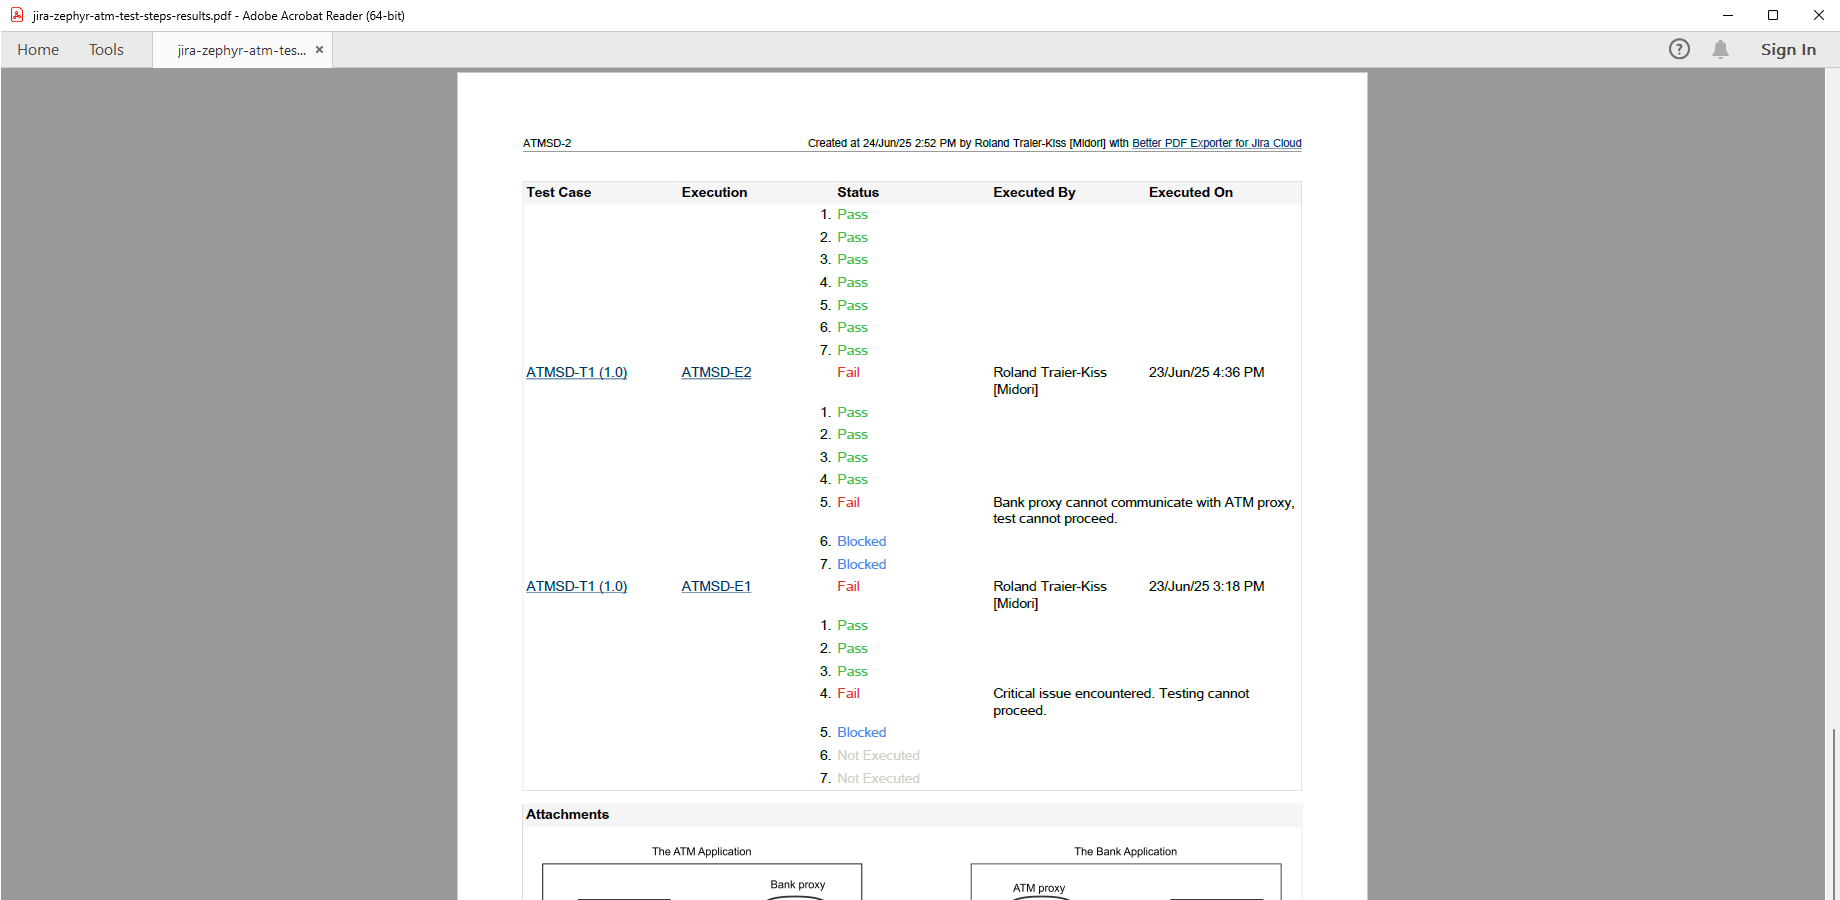The image size is (1840, 900).
Task: Click the vertical scrollbar thumb
Action: coord(1833,814)
